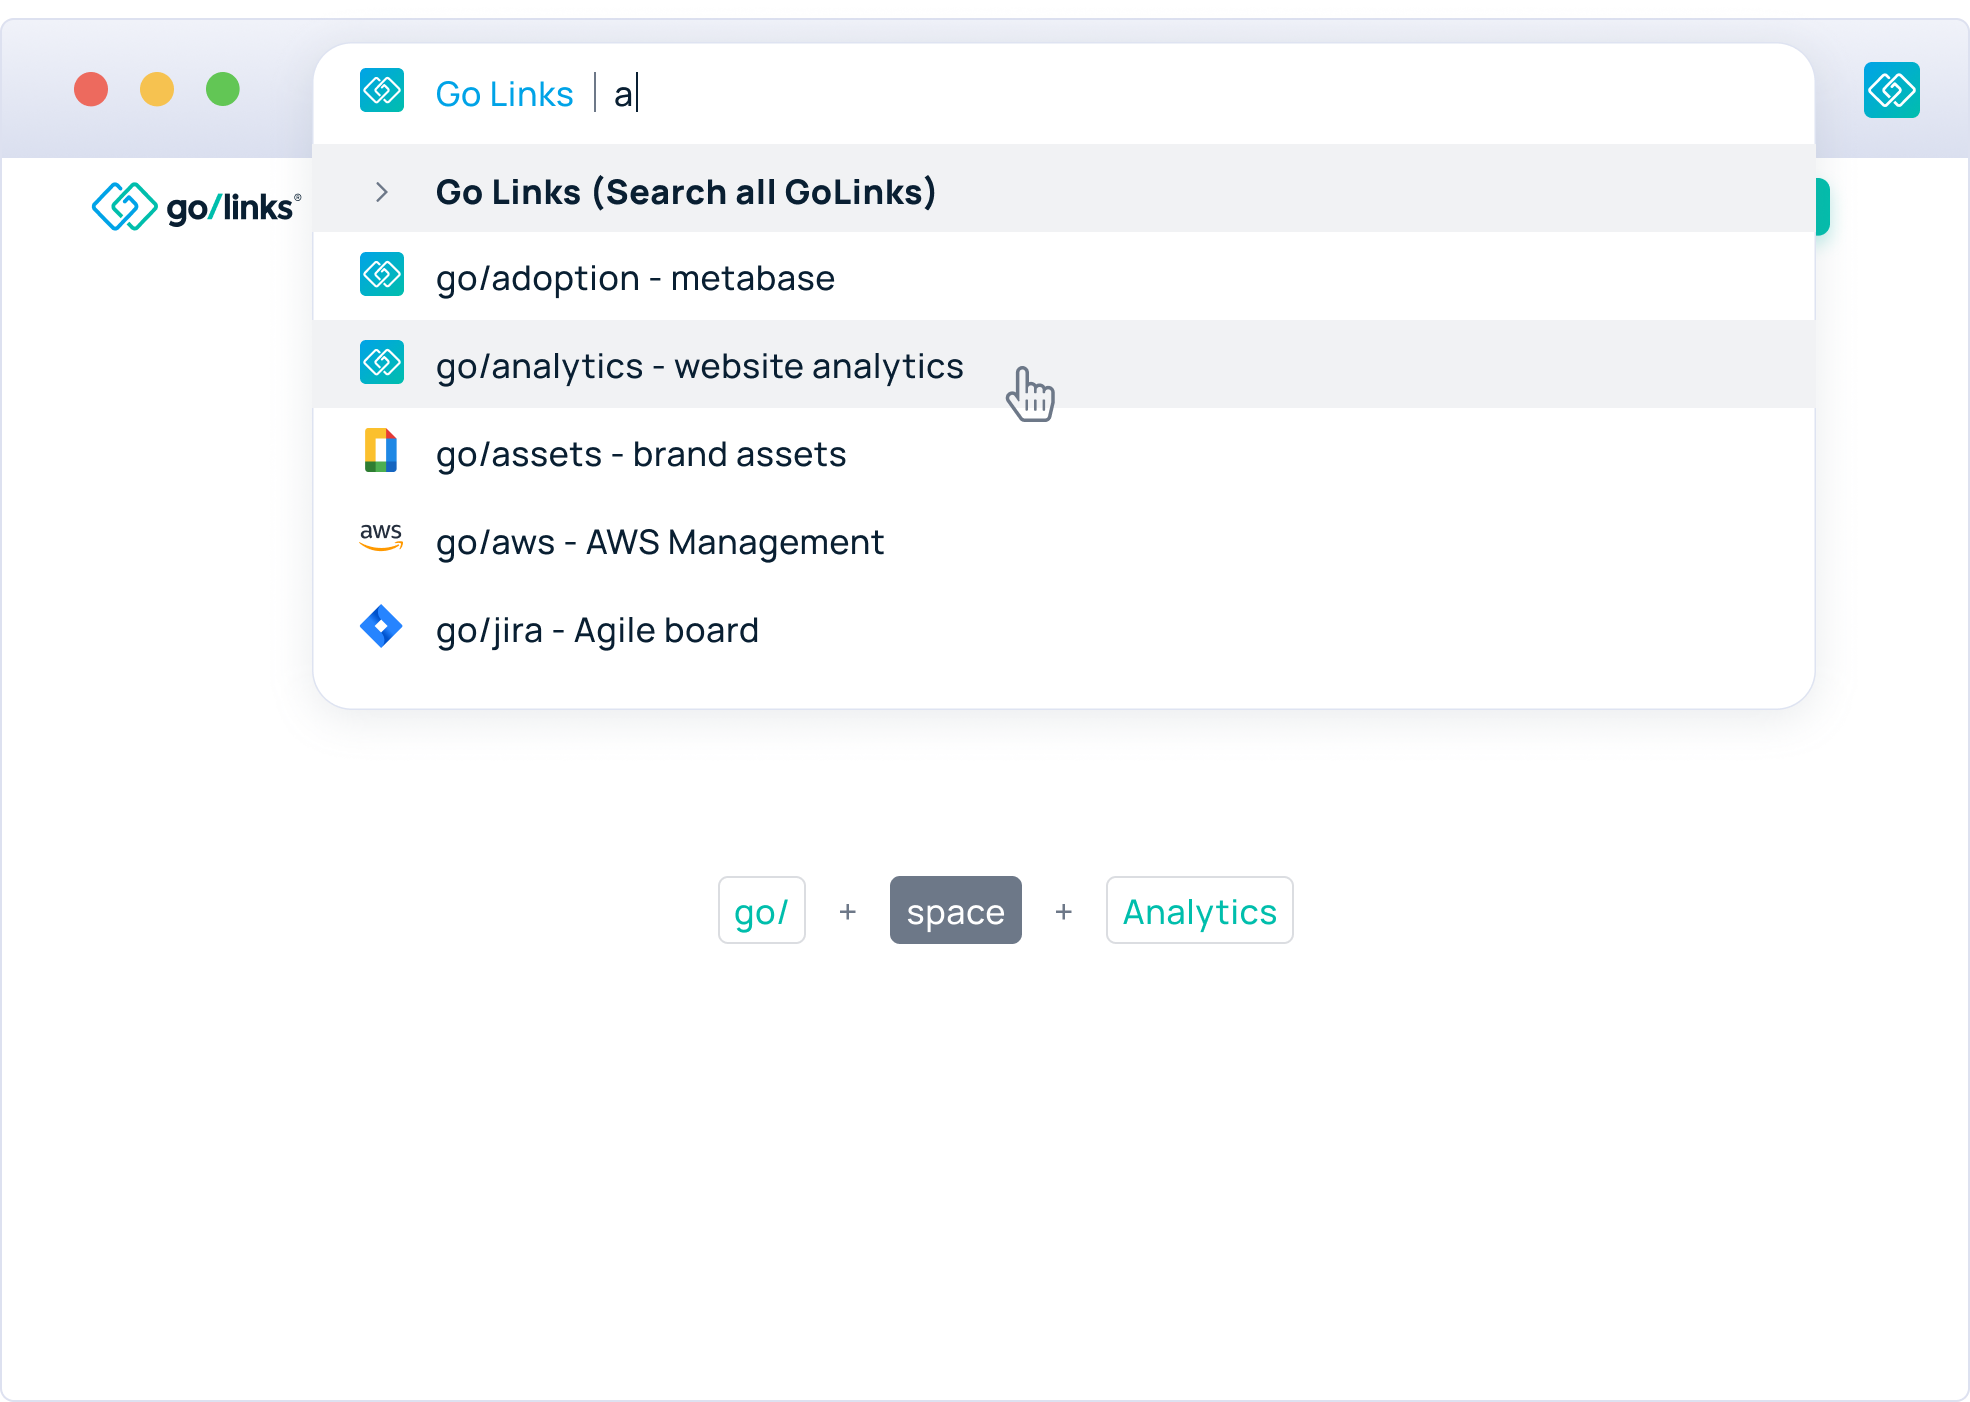The width and height of the screenshot is (1970, 1402).
Task: Select the Analytics badge
Action: (1199, 910)
